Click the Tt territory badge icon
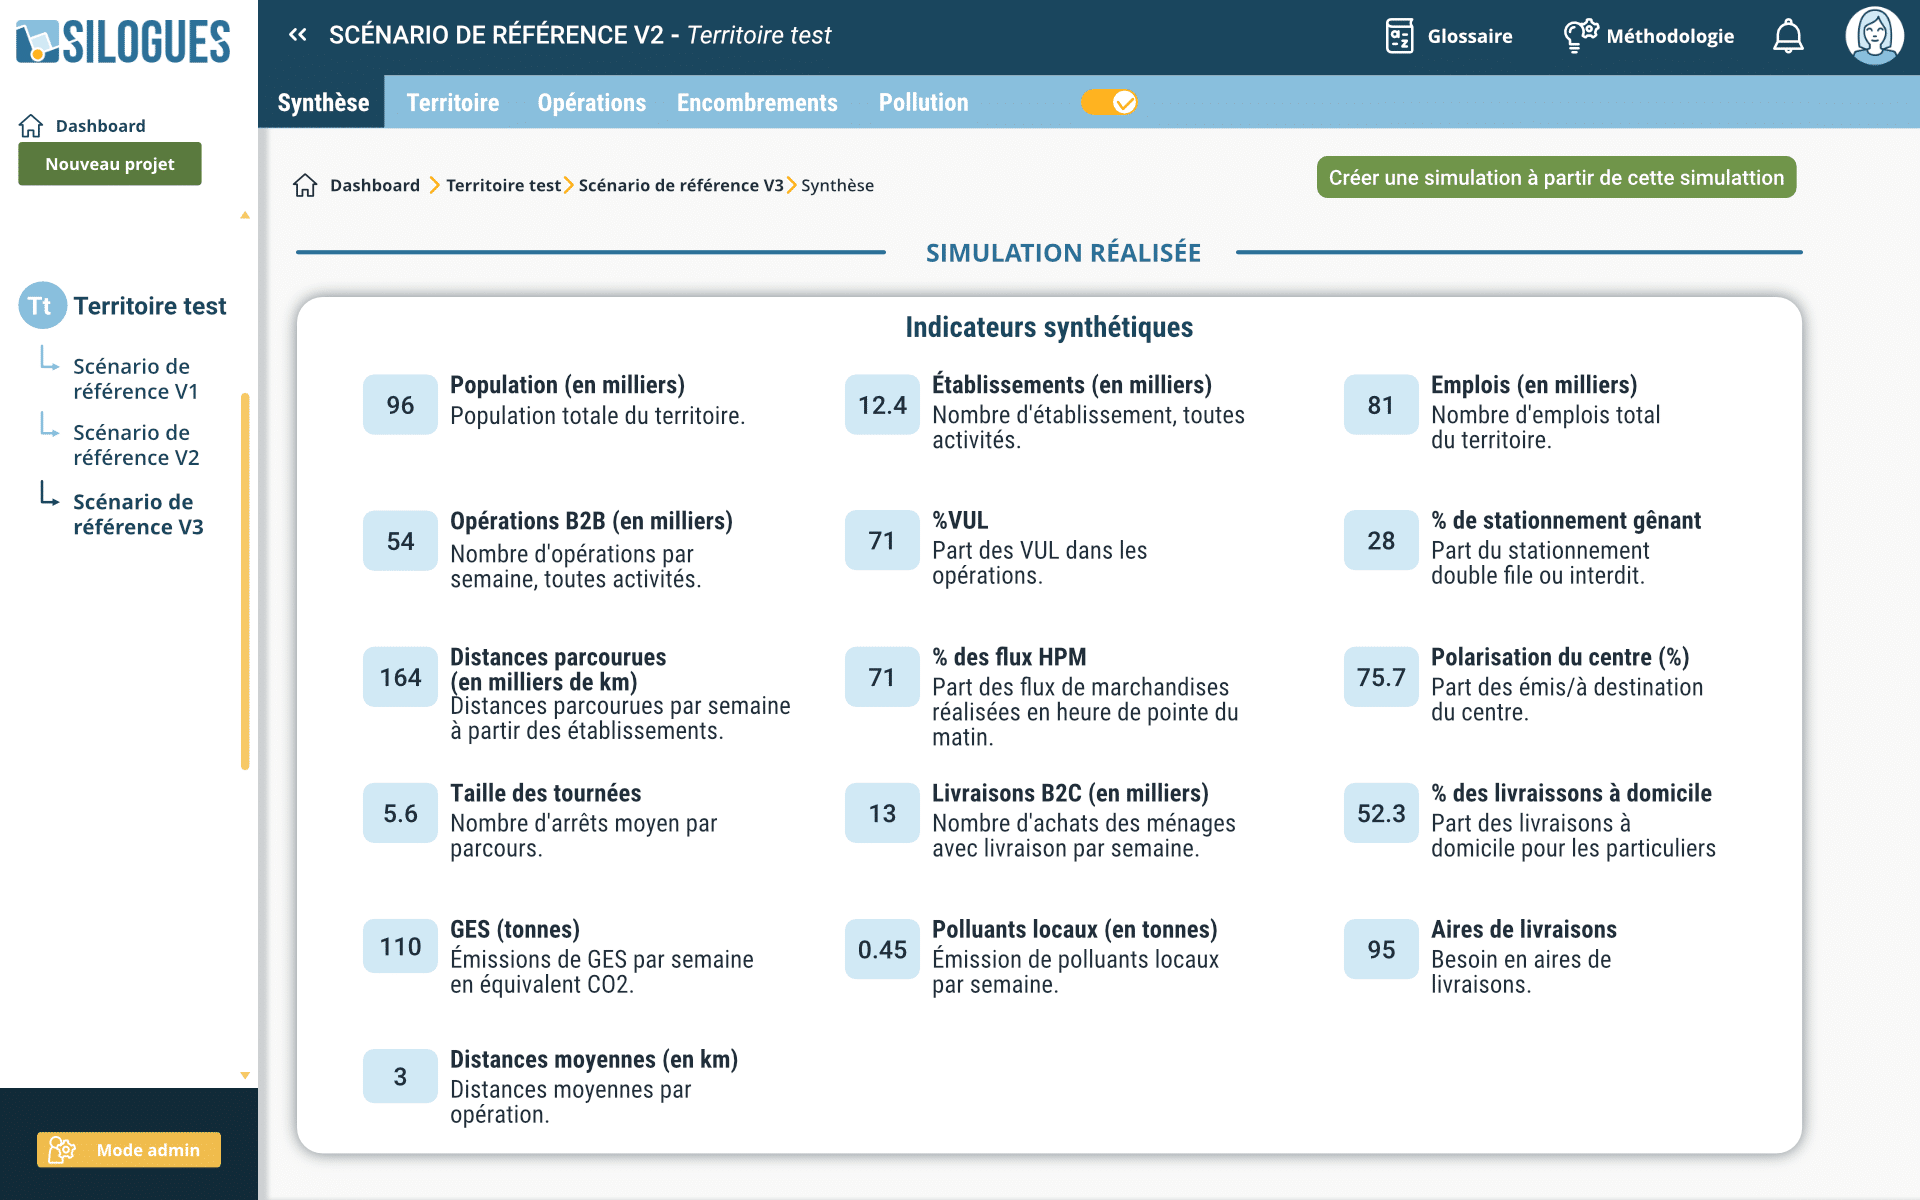Viewport: 1920px width, 1200px height. [x=41, y=306]
